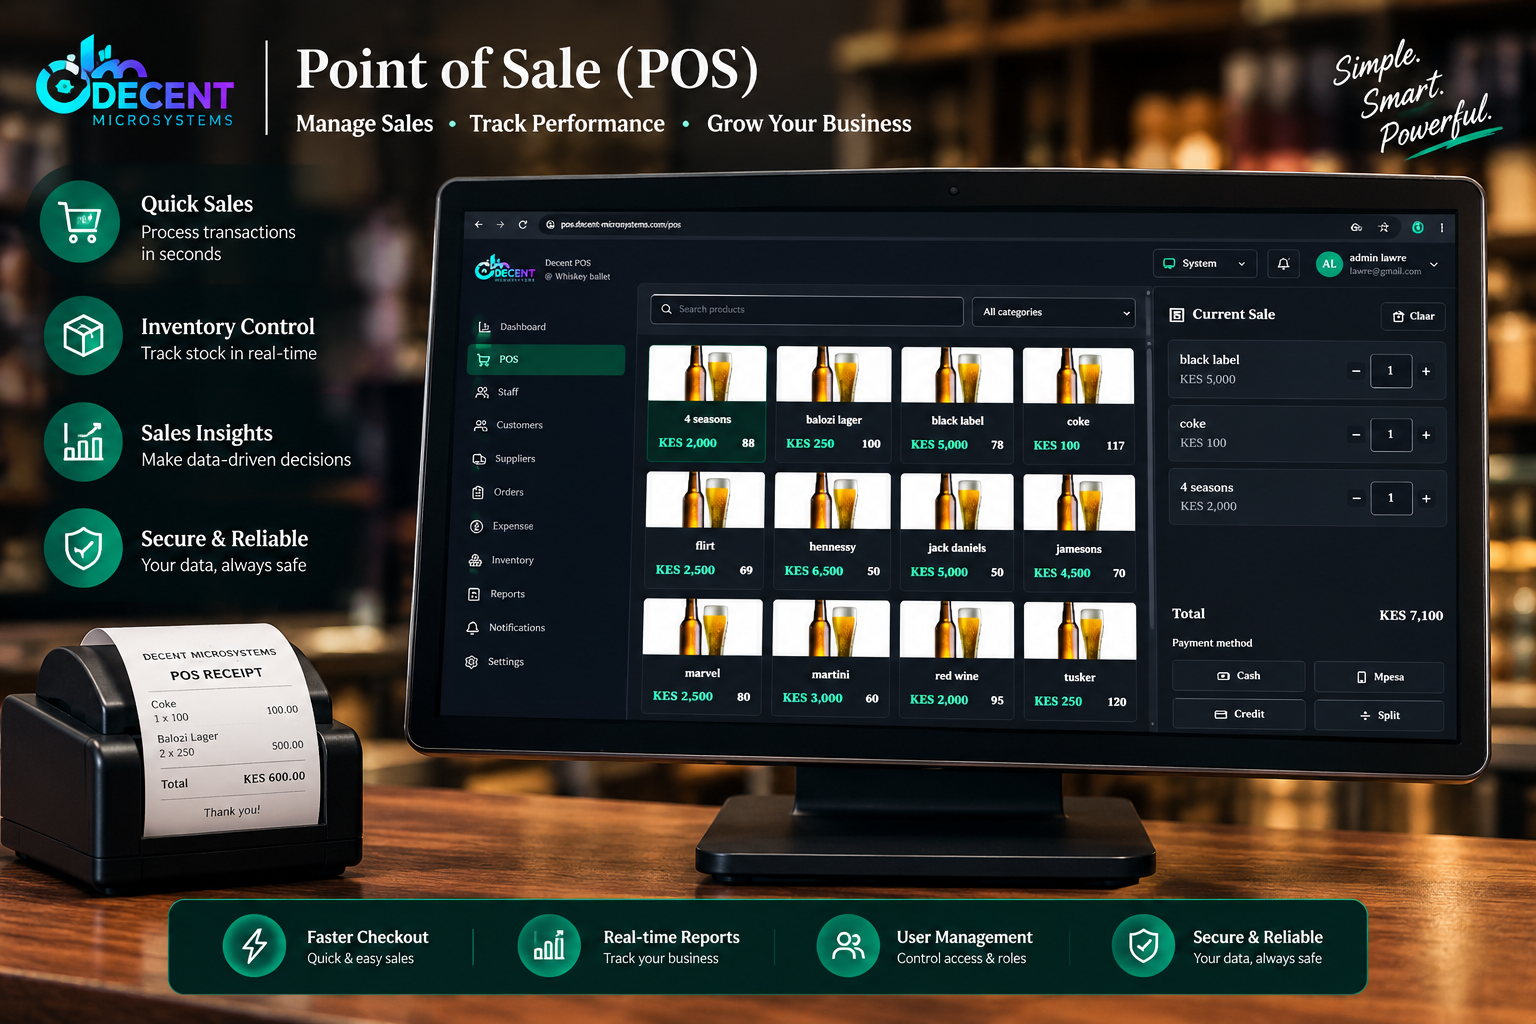Click the Notifications bell in sidebar
Screen dimensions: 1536x1024
tap(473, 628)
